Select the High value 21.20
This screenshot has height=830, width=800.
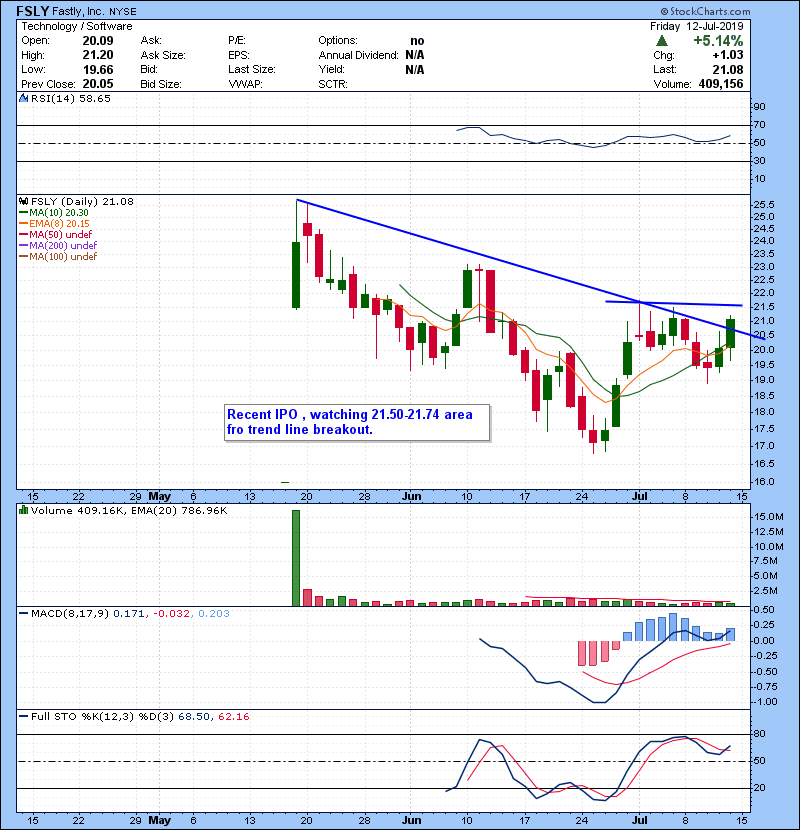98,55
